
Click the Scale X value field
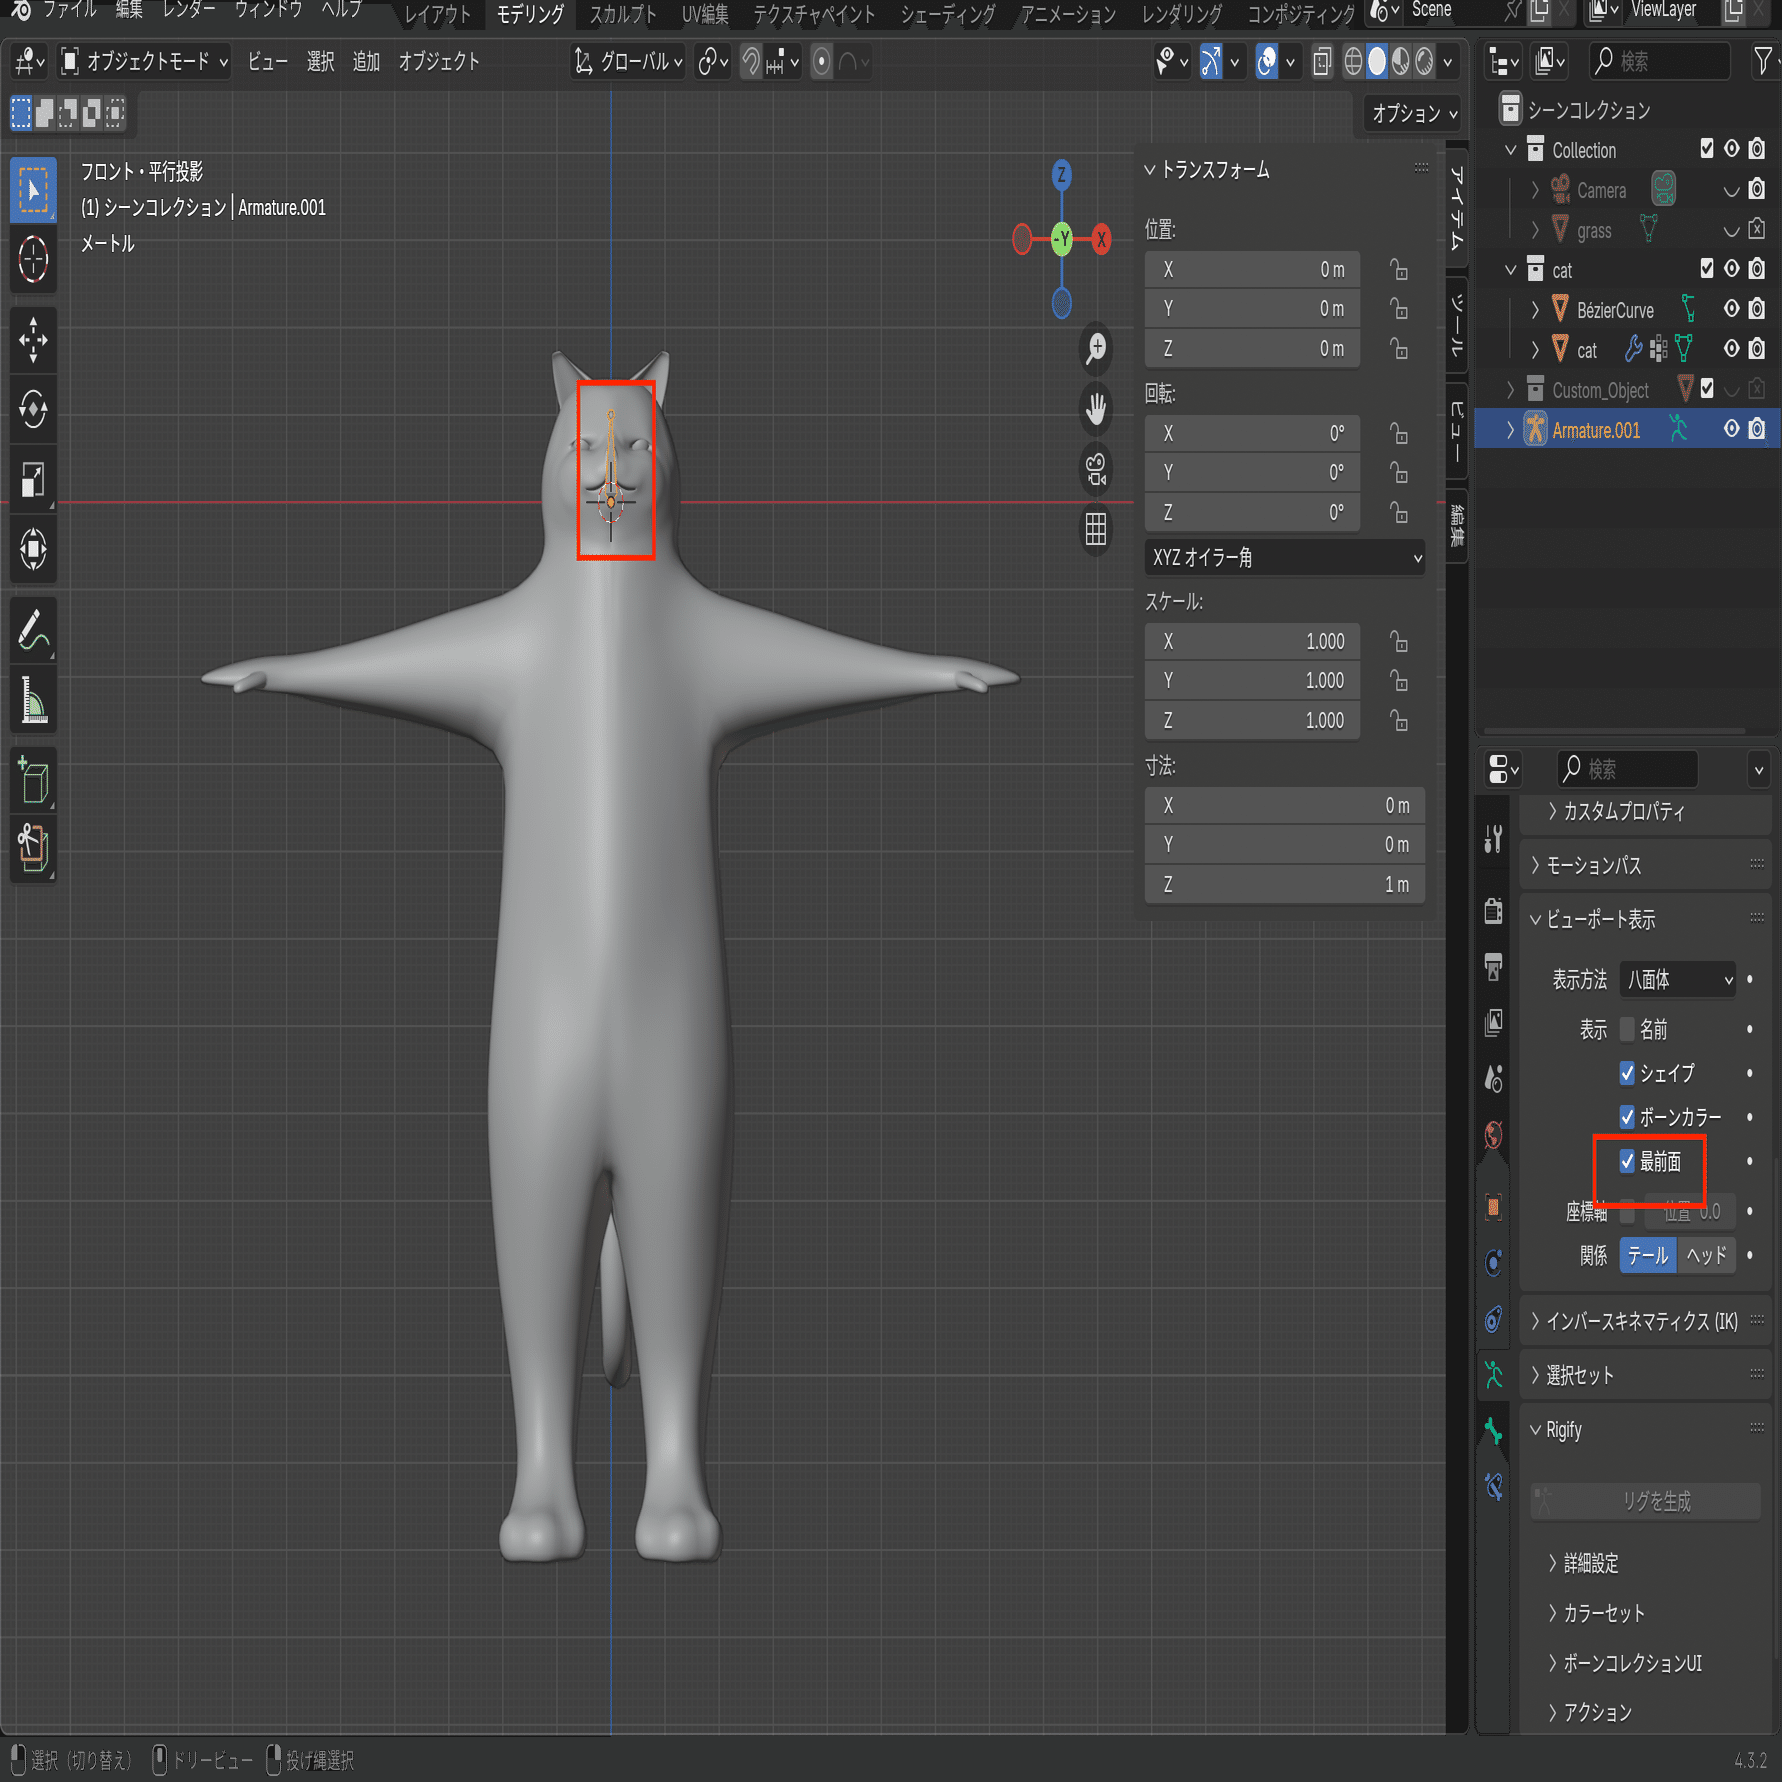pos(1251,642)
